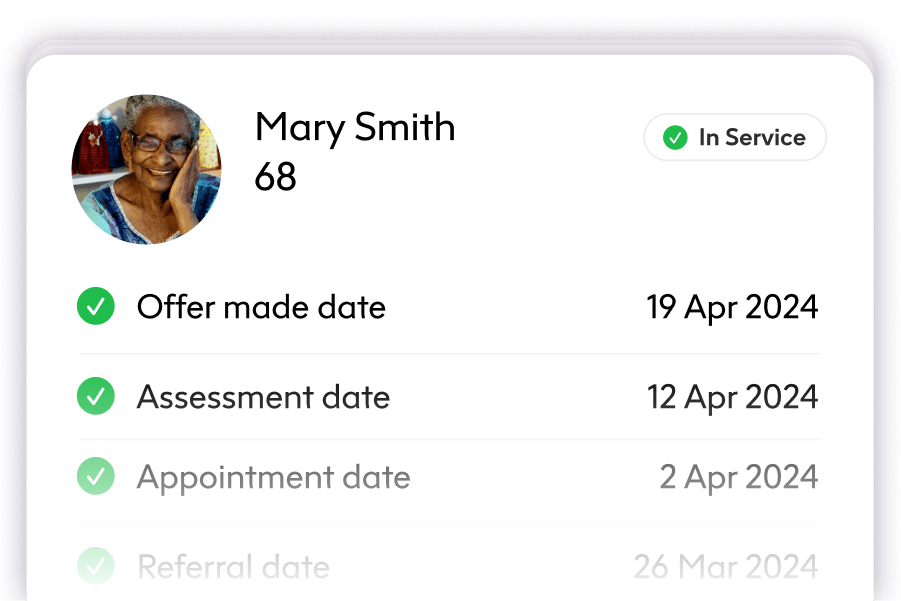This screenshot has height=601, width=901.
Task: Click the green check inside the In Service badge
Action: pos(676,138)
